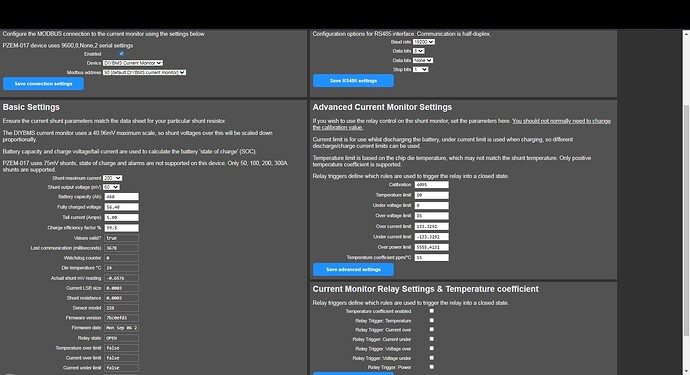Click the Tail current (Amps) field
Image resolution: width=690 pixels, height=375 pixels.
(x=121, y=217)
